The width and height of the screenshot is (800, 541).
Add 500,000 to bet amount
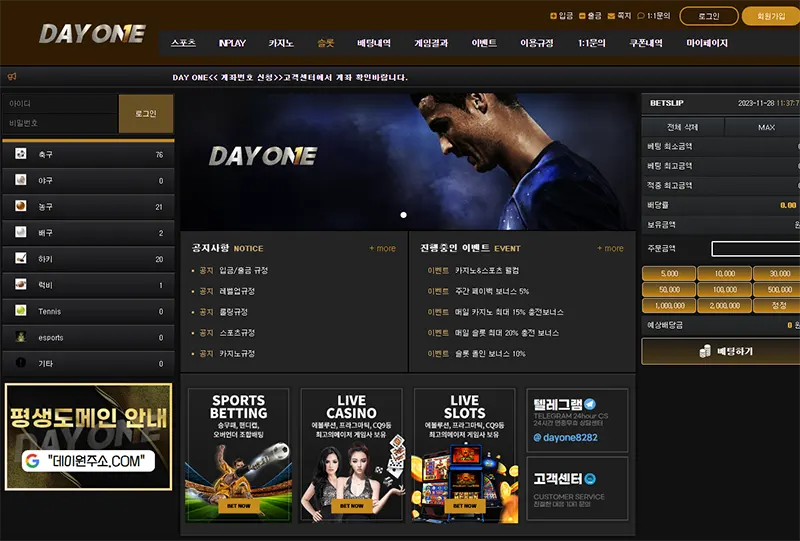click(x=777, y=289)
